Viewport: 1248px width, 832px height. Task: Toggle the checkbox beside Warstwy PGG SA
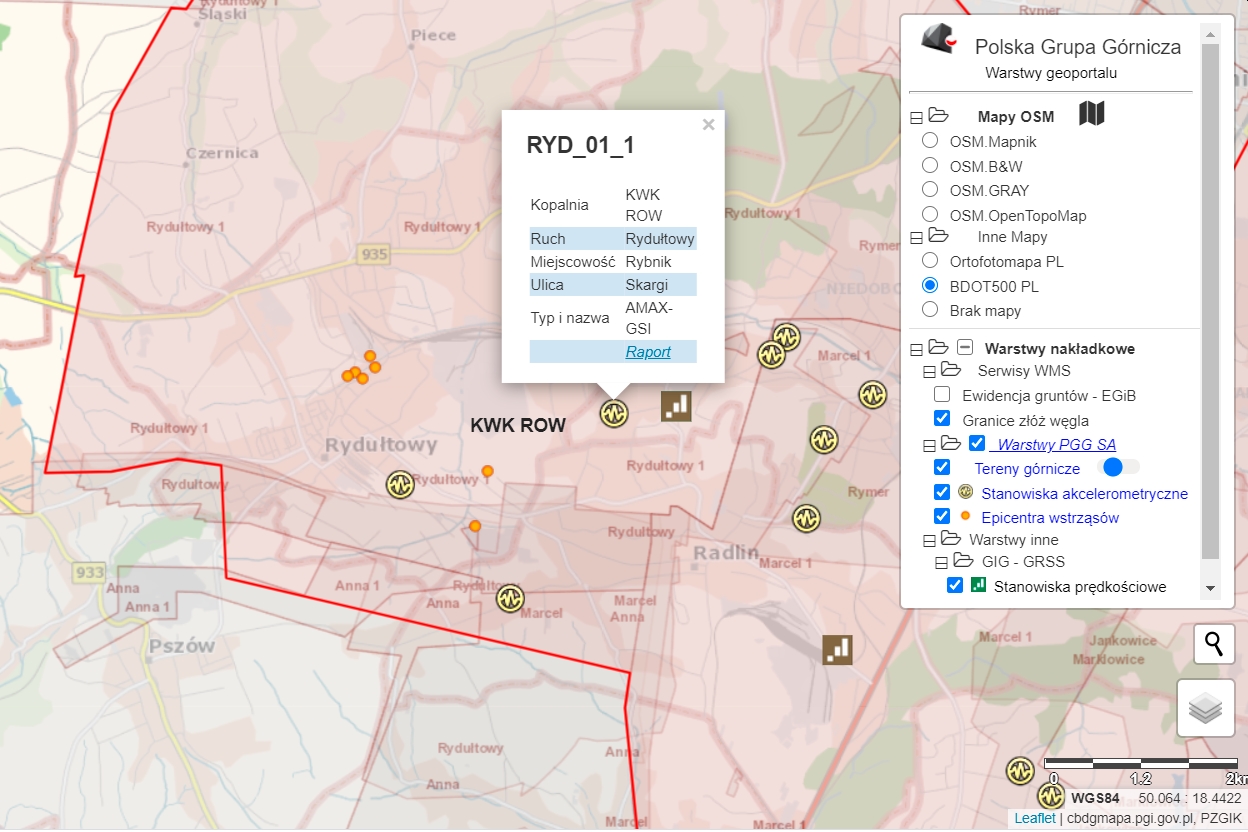tap(977, 443)
